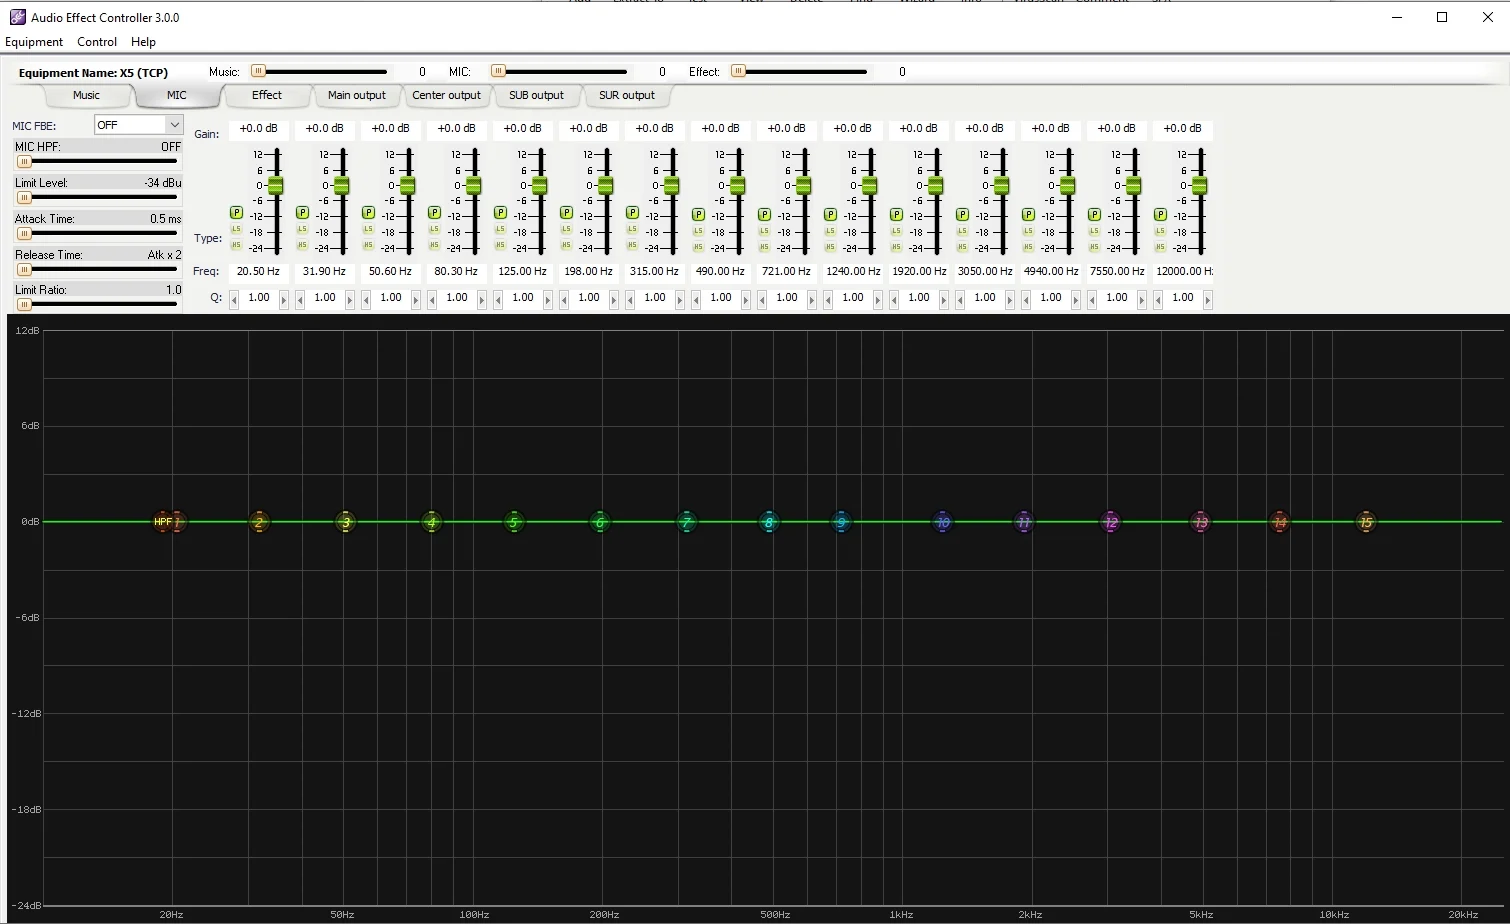The height and width of the screenshot is (924, 1510).
Task: Select EQ node 7 on the graph
Action: pos(686,522)
